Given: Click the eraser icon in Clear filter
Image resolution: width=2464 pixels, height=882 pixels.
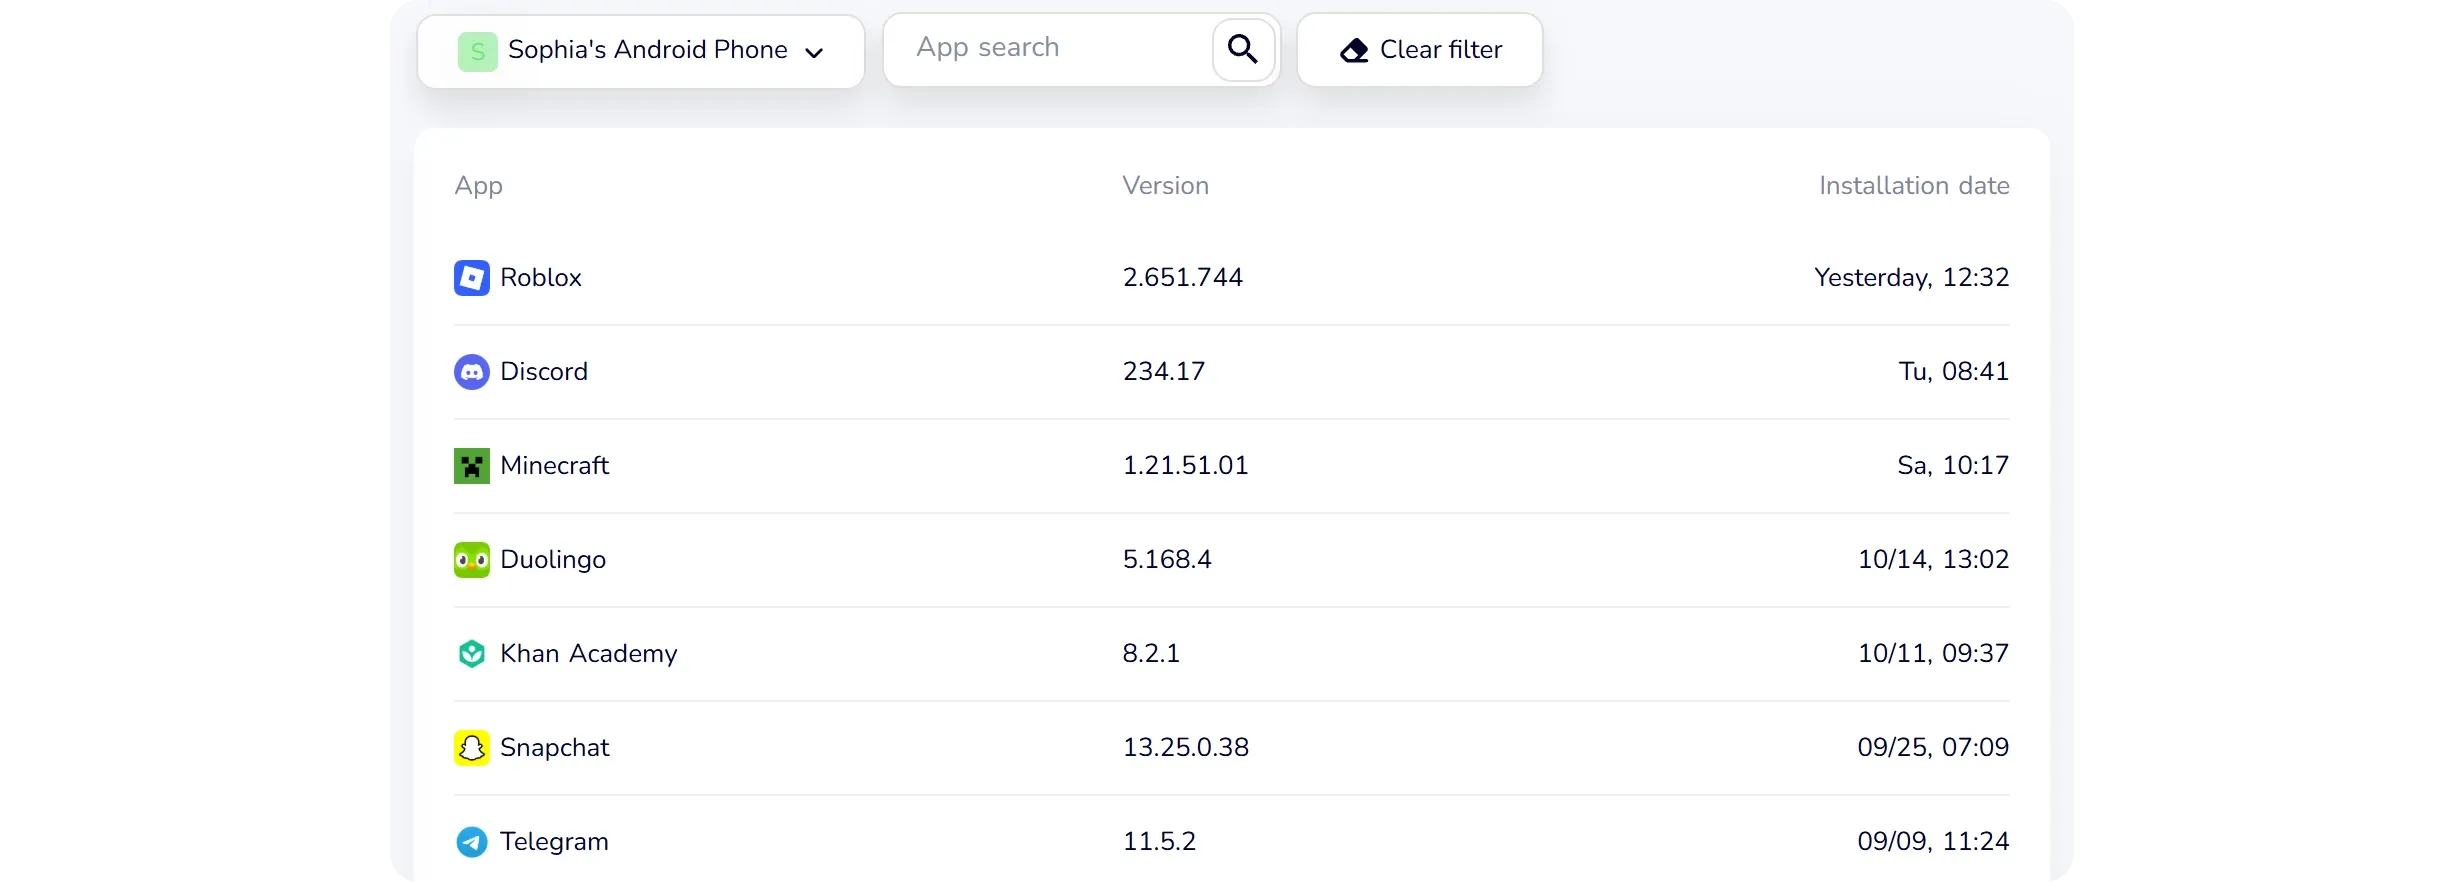Looking at the screenshot, I should point(1354,50).
